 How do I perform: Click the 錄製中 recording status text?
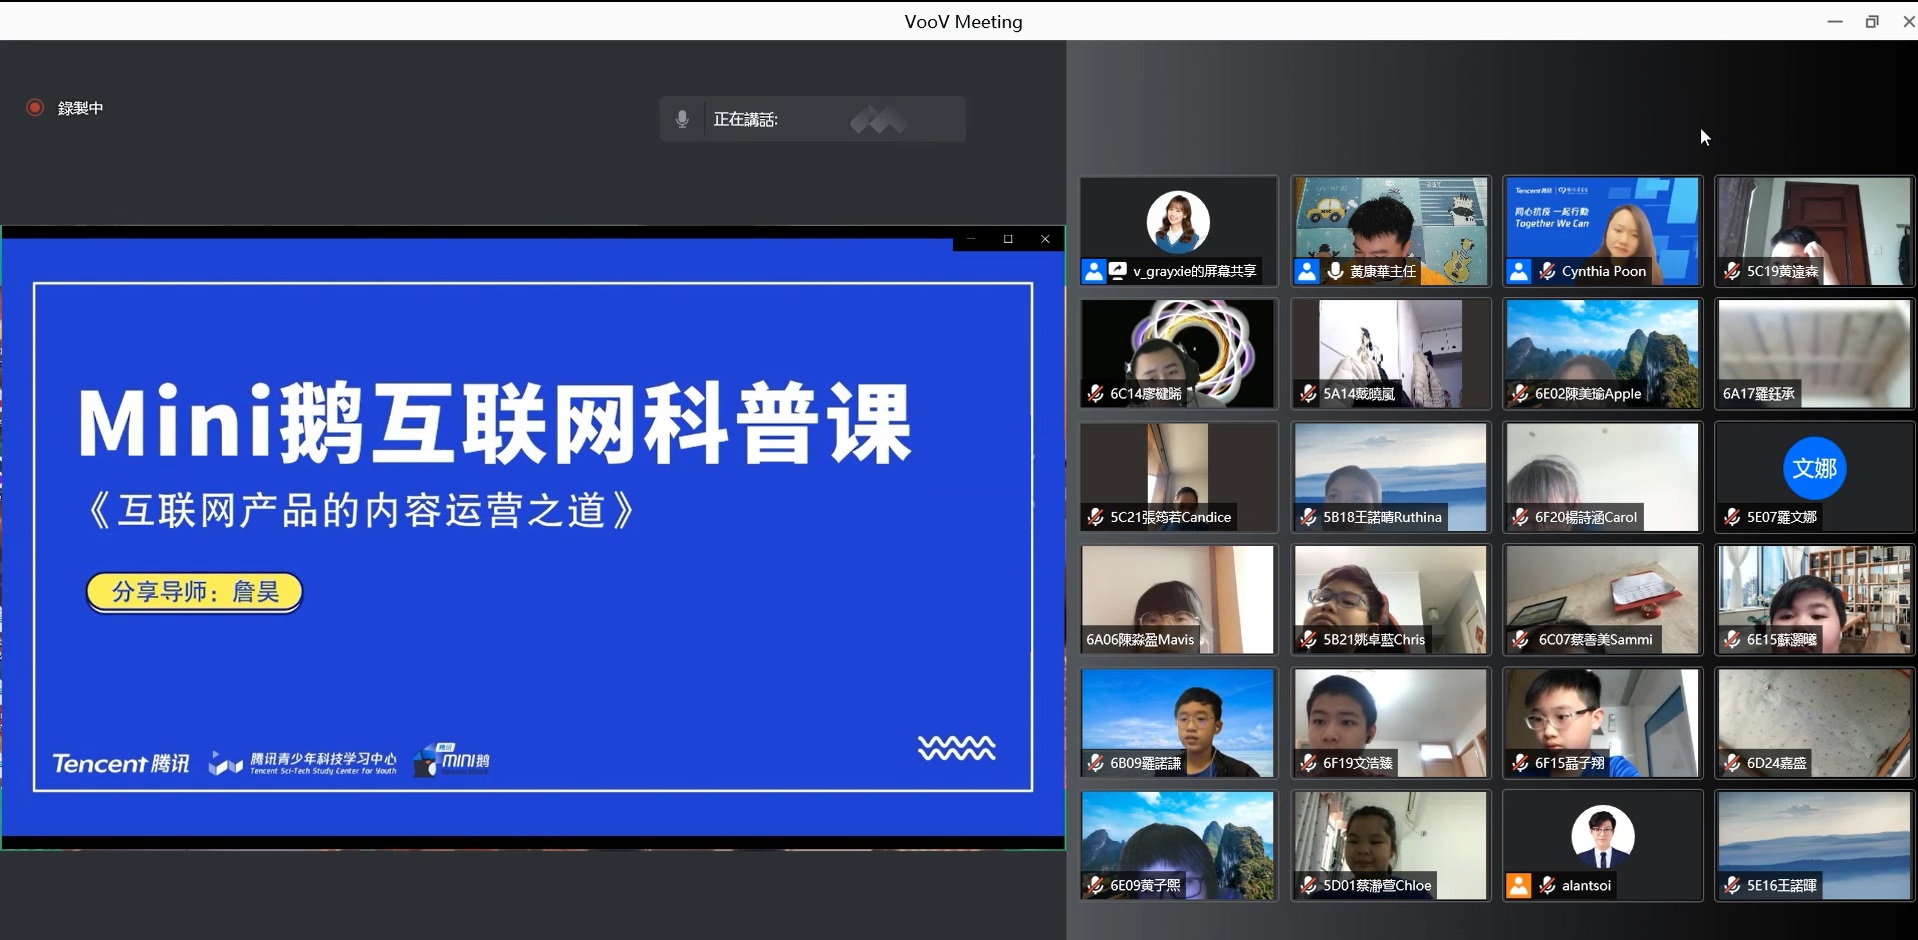(81, 108)
